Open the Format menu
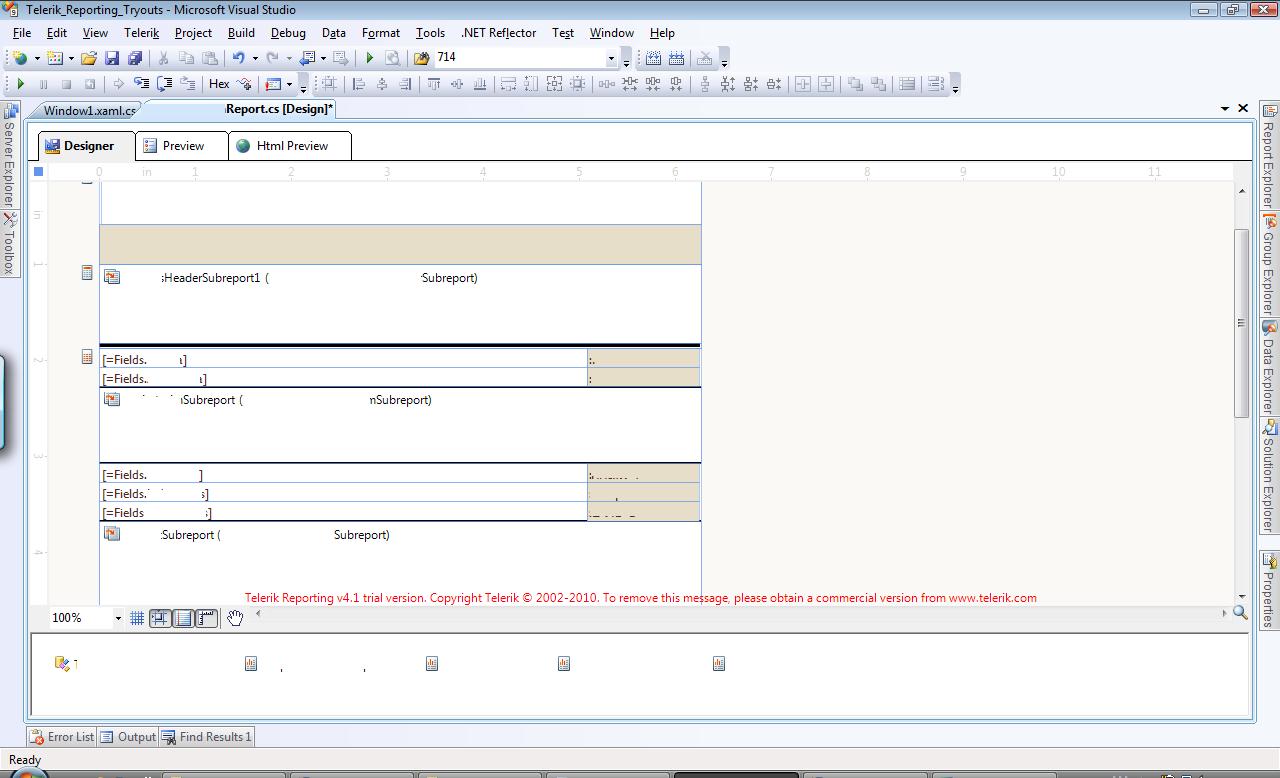This screenshot has width=1280, height=778. (x=381, y=33)
